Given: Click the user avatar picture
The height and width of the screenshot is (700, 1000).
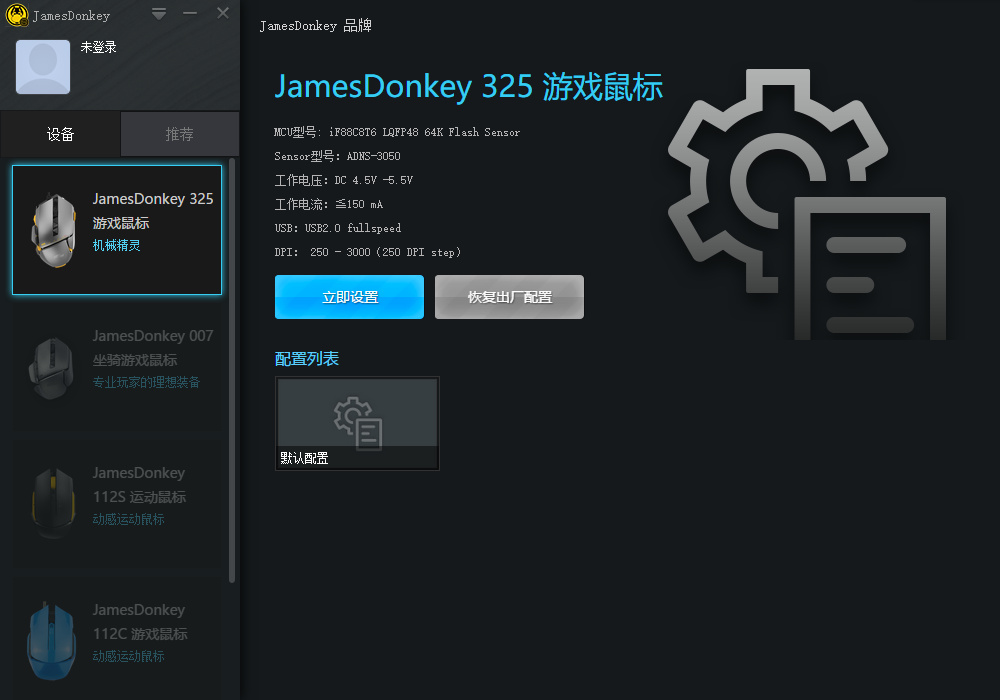Looking at the screenshot, I should pyautogui.click(x=43, y=67).
